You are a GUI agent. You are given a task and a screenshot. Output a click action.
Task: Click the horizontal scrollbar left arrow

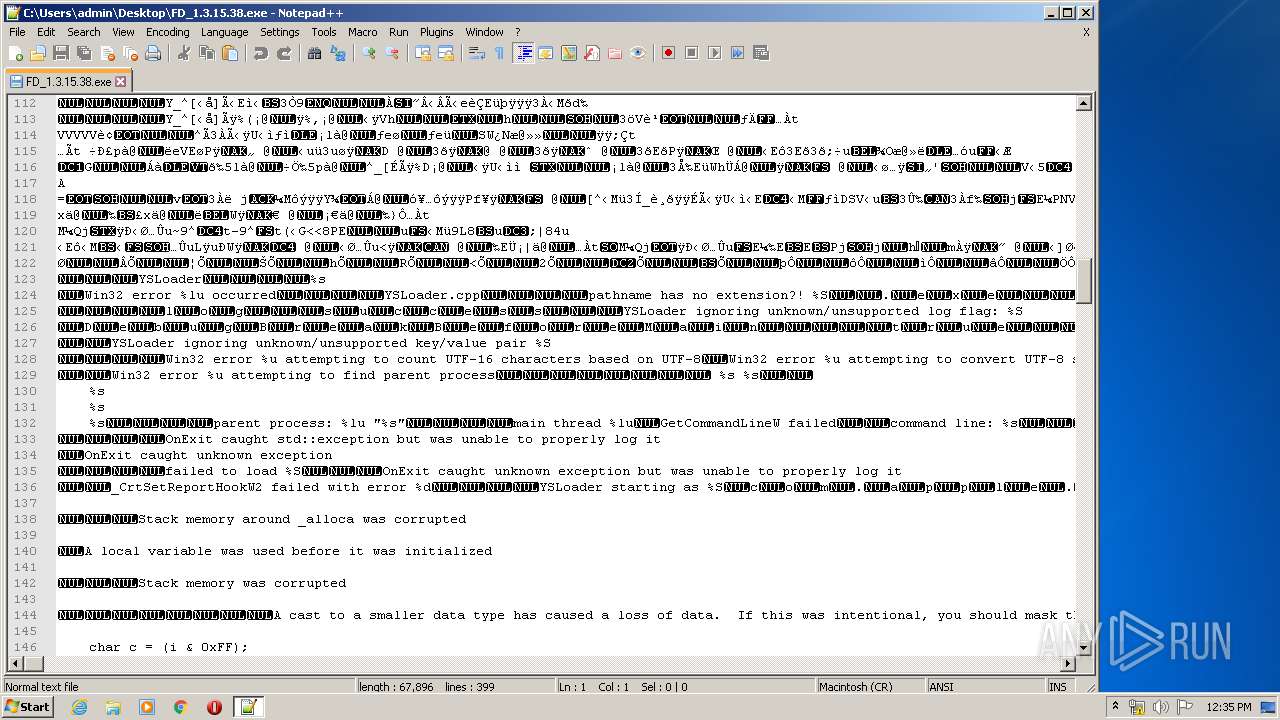[16, 664]
